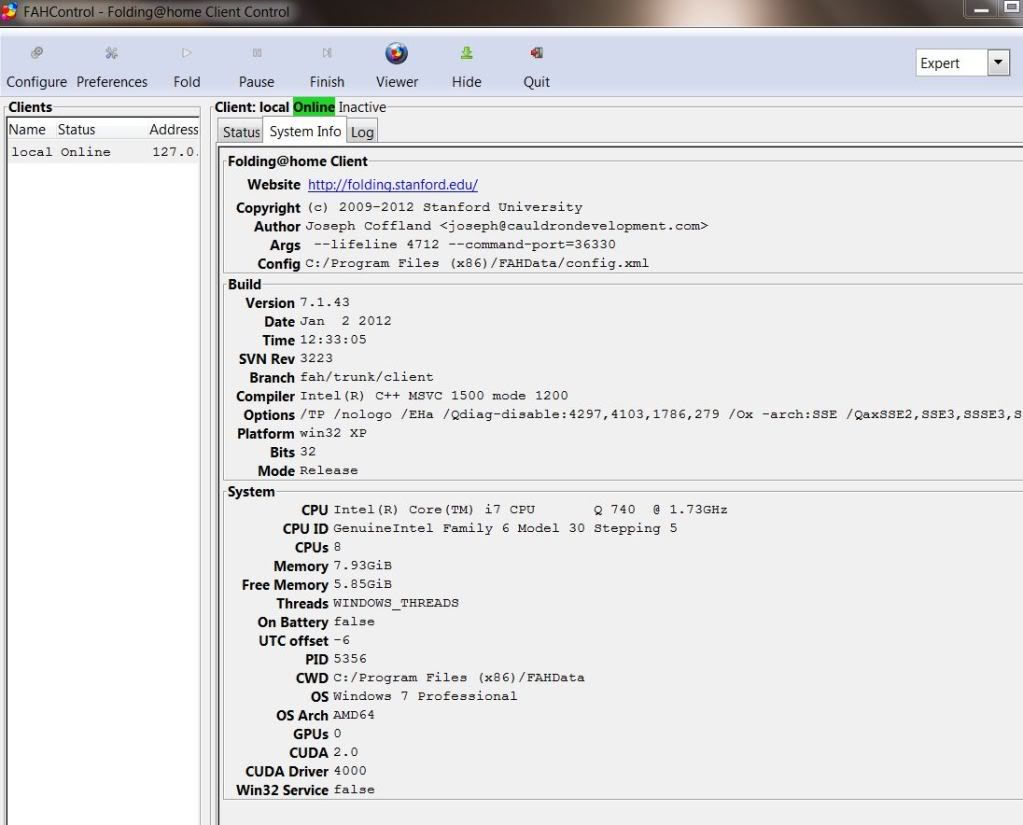This screenshot has height=825, width=1023.
Task: Click the address 127.0. of local client
Action: point(174,152)
